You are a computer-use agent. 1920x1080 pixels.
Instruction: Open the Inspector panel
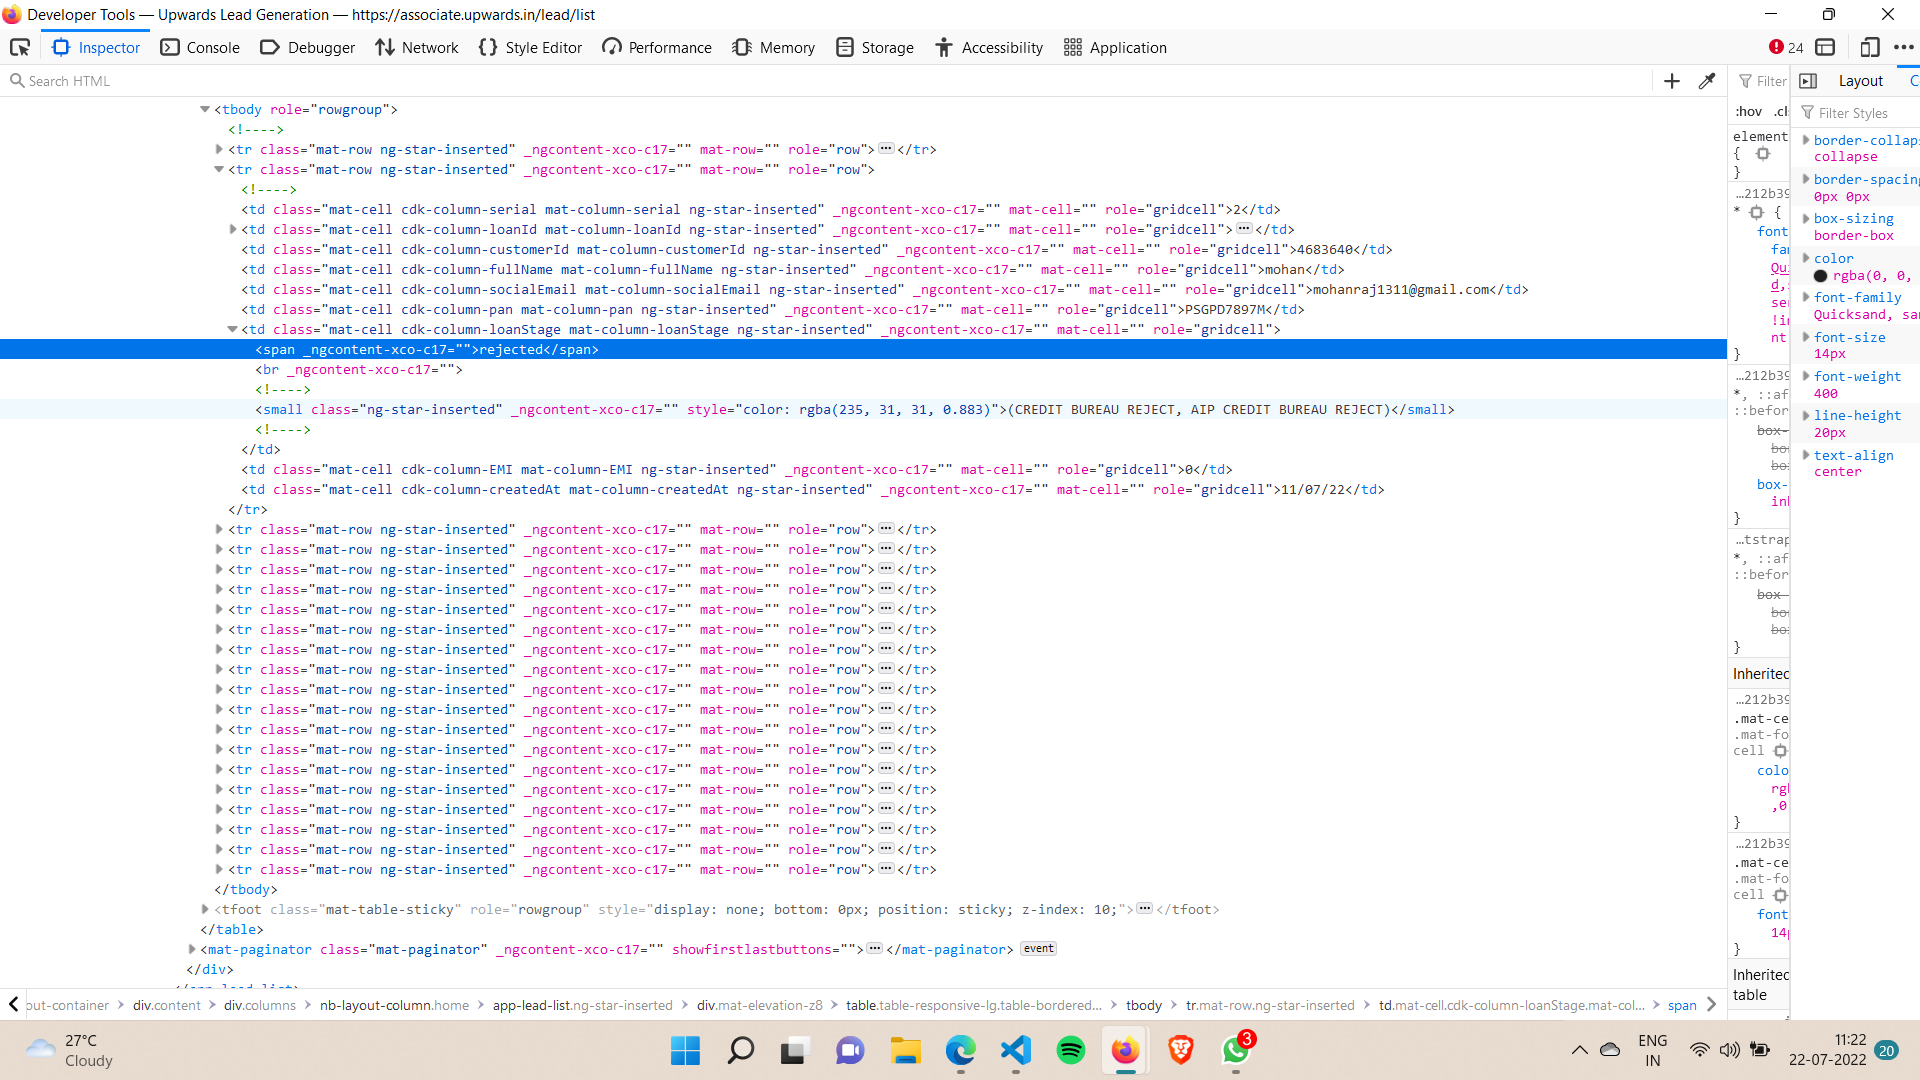[x=96, y=47]
